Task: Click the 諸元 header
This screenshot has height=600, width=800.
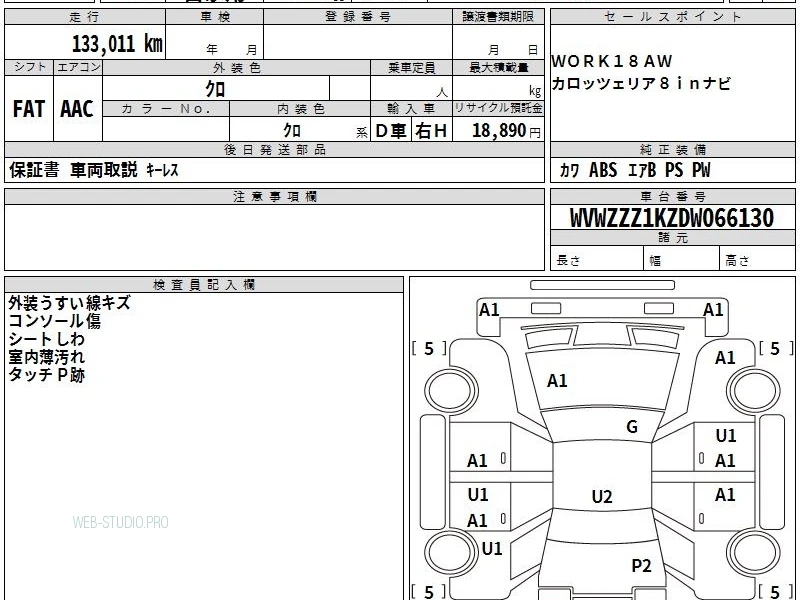Action: [672, 238]
